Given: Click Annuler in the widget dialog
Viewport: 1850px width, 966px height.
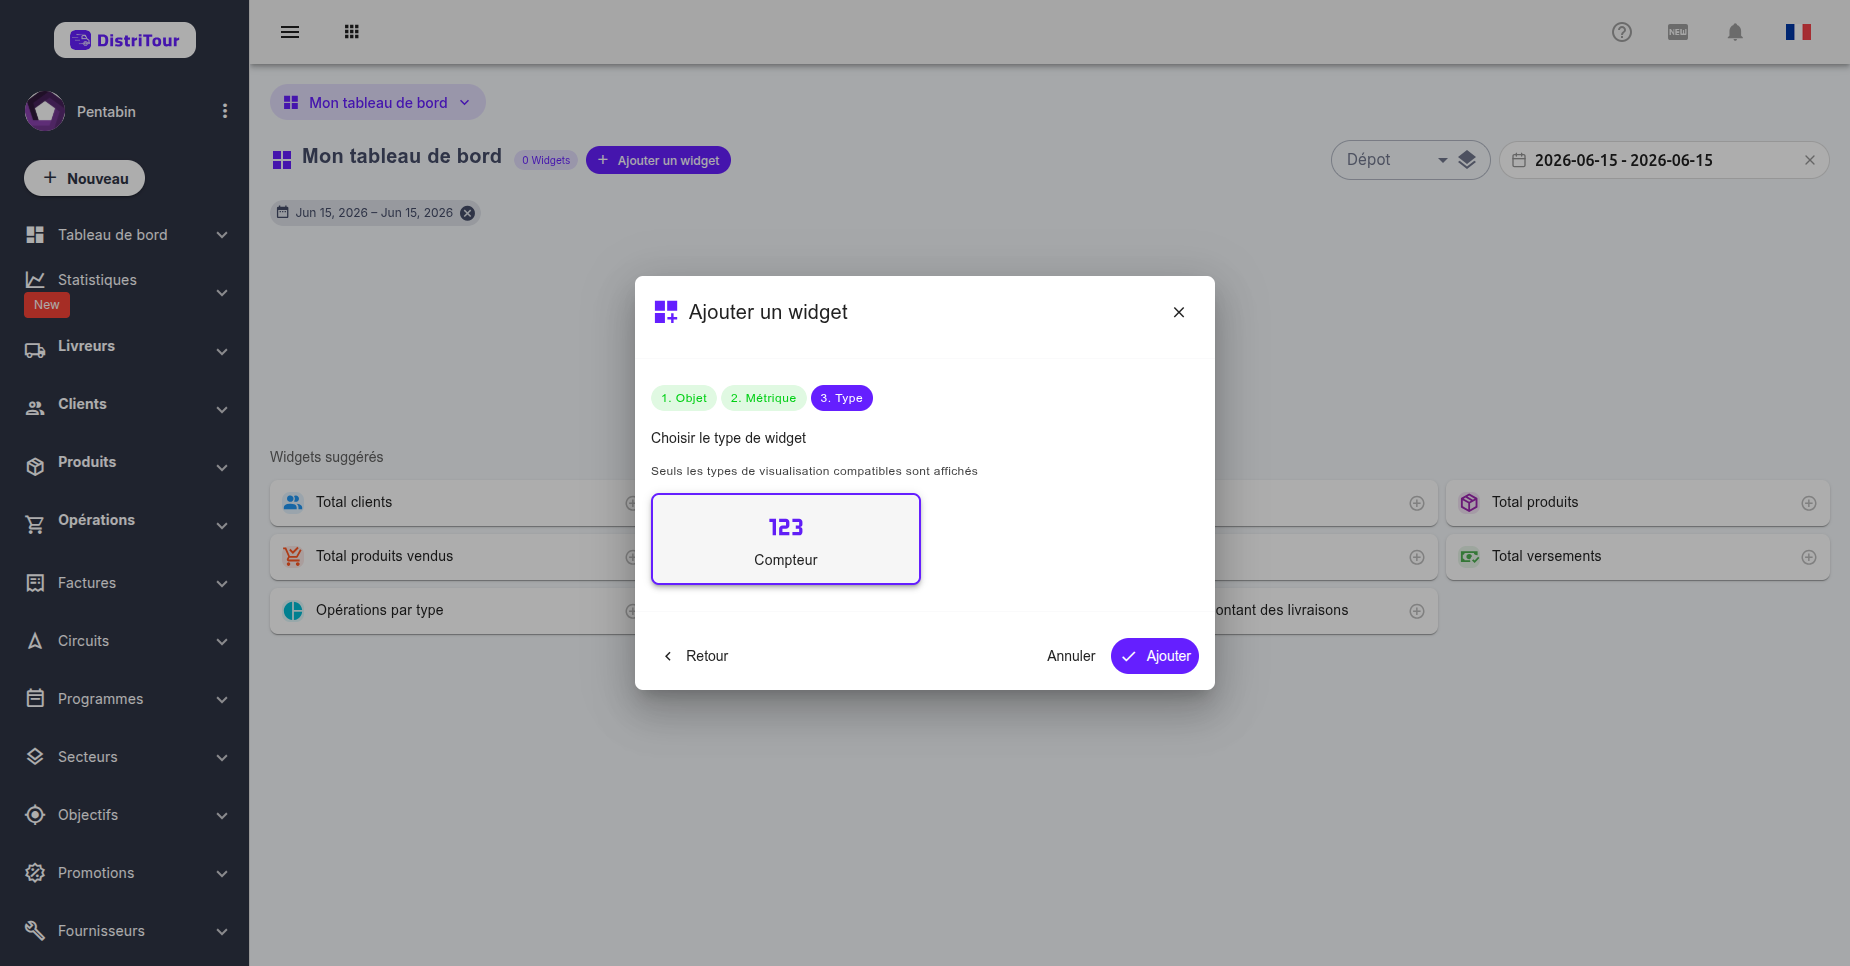Looking at the screenshot, I should pos(1071,656).
